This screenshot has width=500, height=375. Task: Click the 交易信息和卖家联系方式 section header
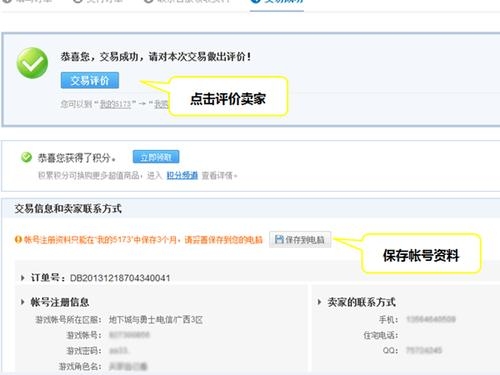click(x=68, y=209)
